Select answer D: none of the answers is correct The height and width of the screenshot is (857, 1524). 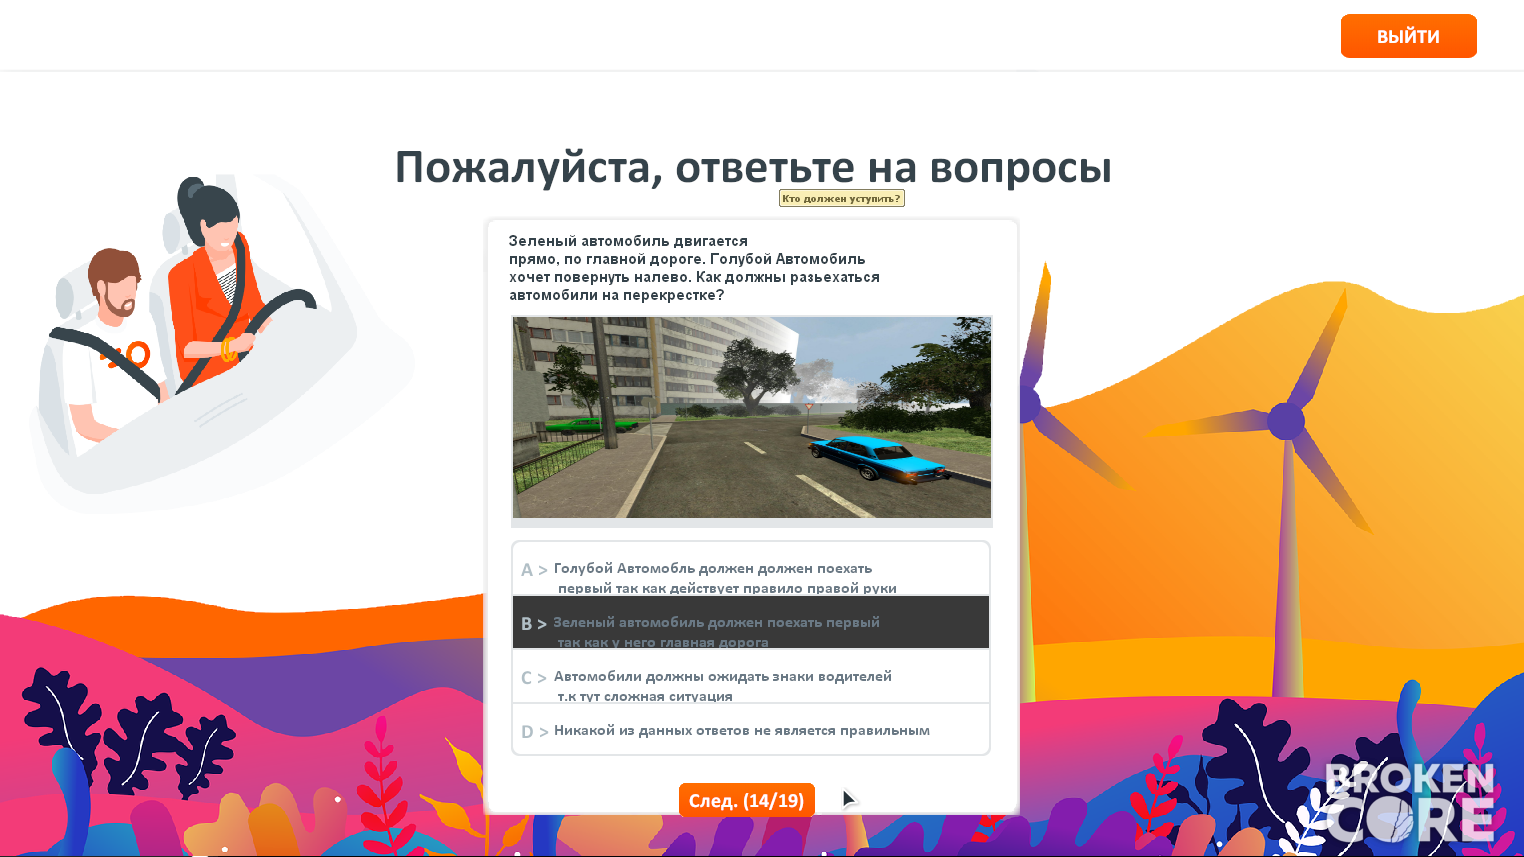[751, 730]
